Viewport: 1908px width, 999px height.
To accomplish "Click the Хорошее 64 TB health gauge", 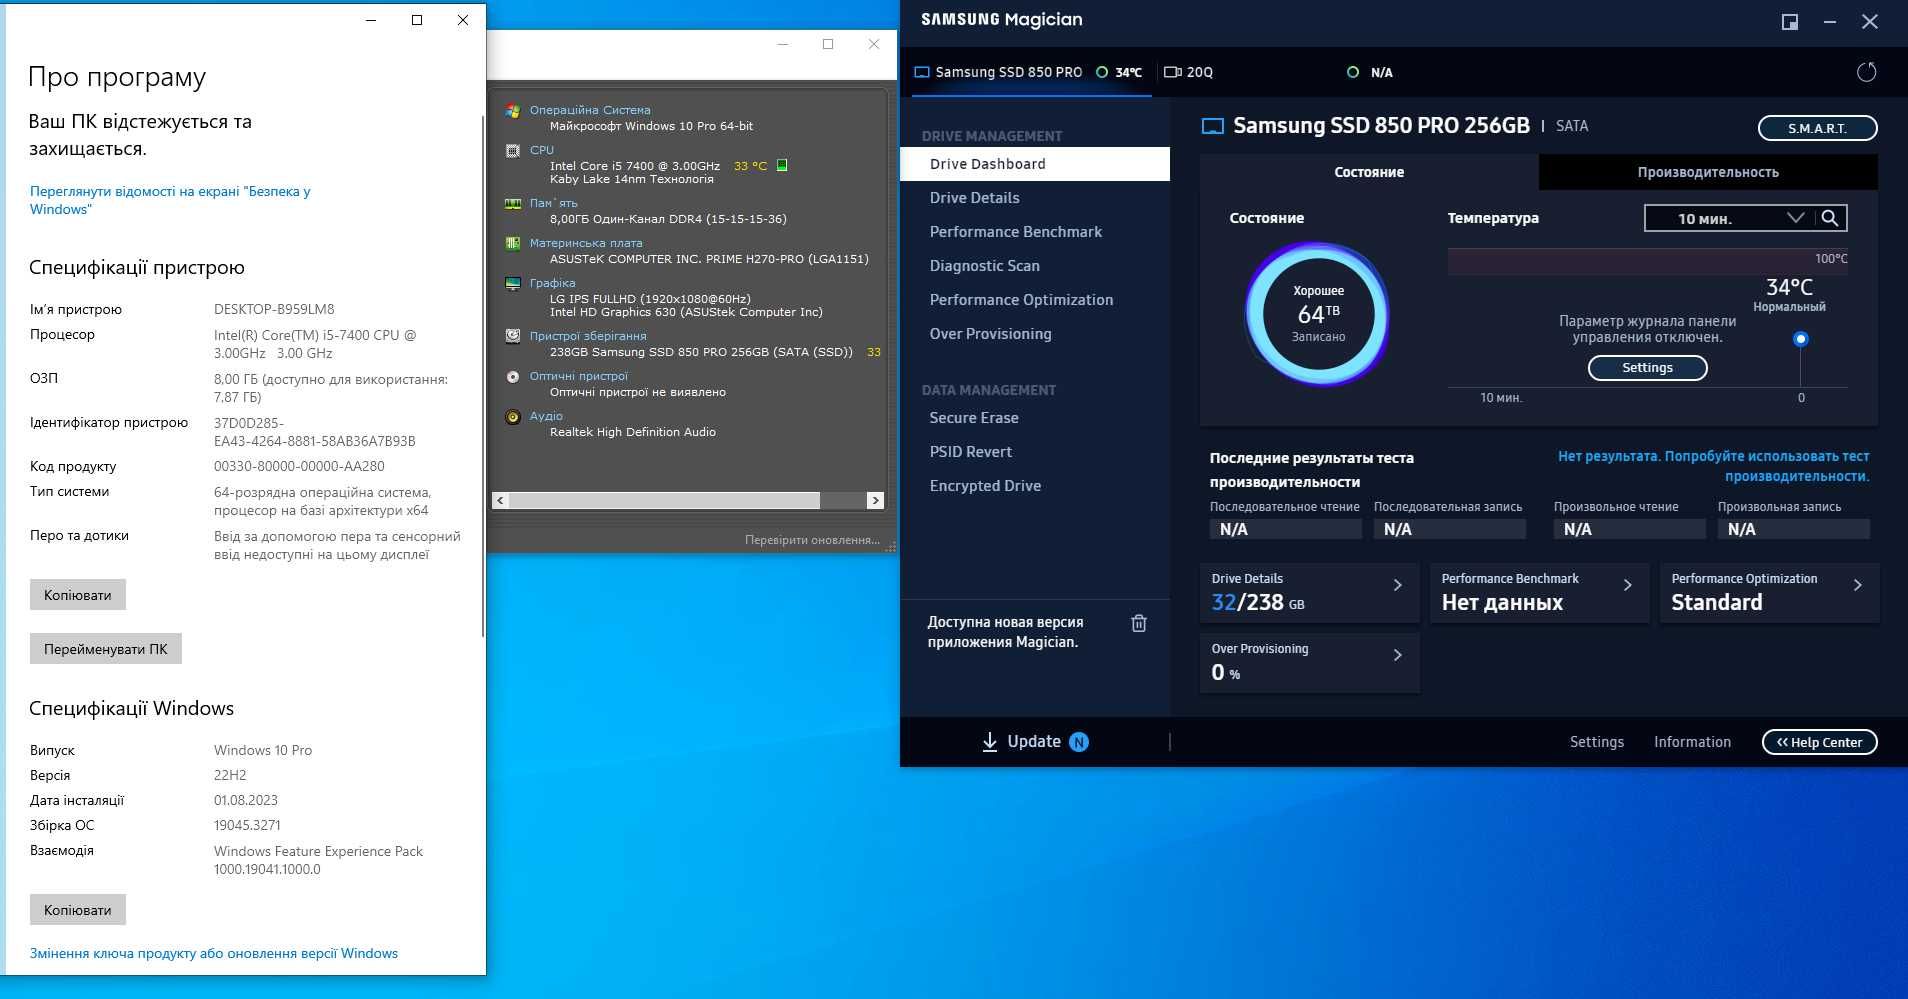I will pyautogui.click(x=1318, y=314).
